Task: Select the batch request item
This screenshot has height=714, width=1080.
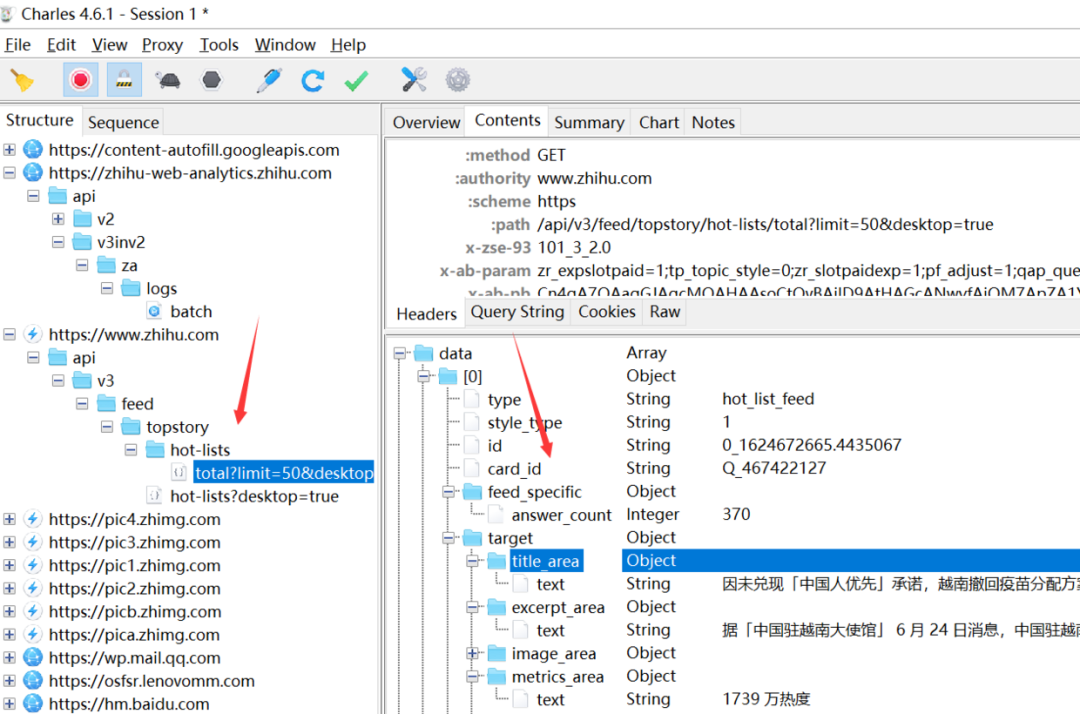Action: pos(191,312)
